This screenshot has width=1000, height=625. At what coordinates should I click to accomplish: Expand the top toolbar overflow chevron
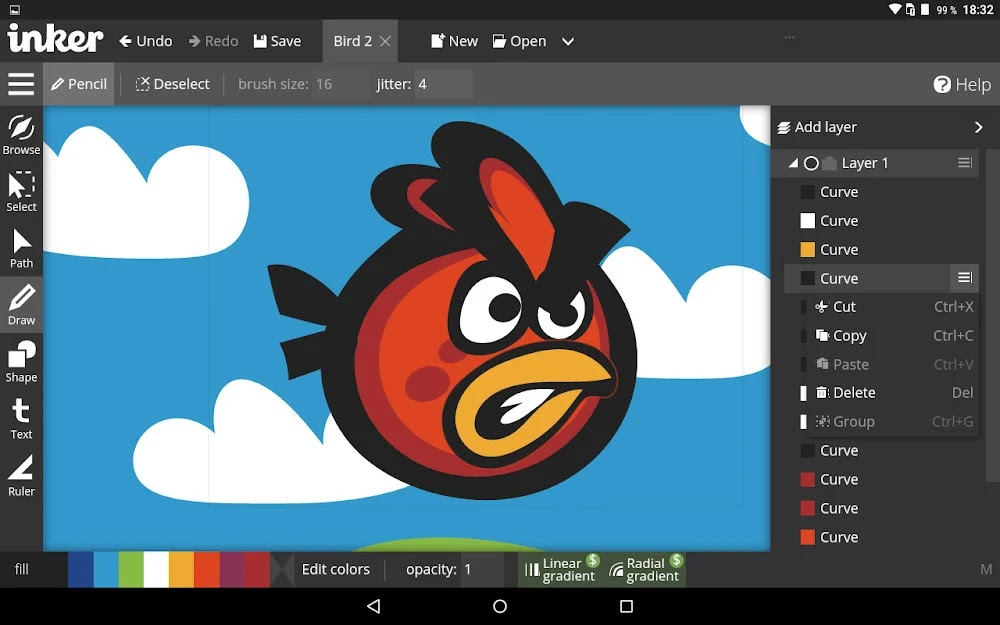(x=568, y=41)
